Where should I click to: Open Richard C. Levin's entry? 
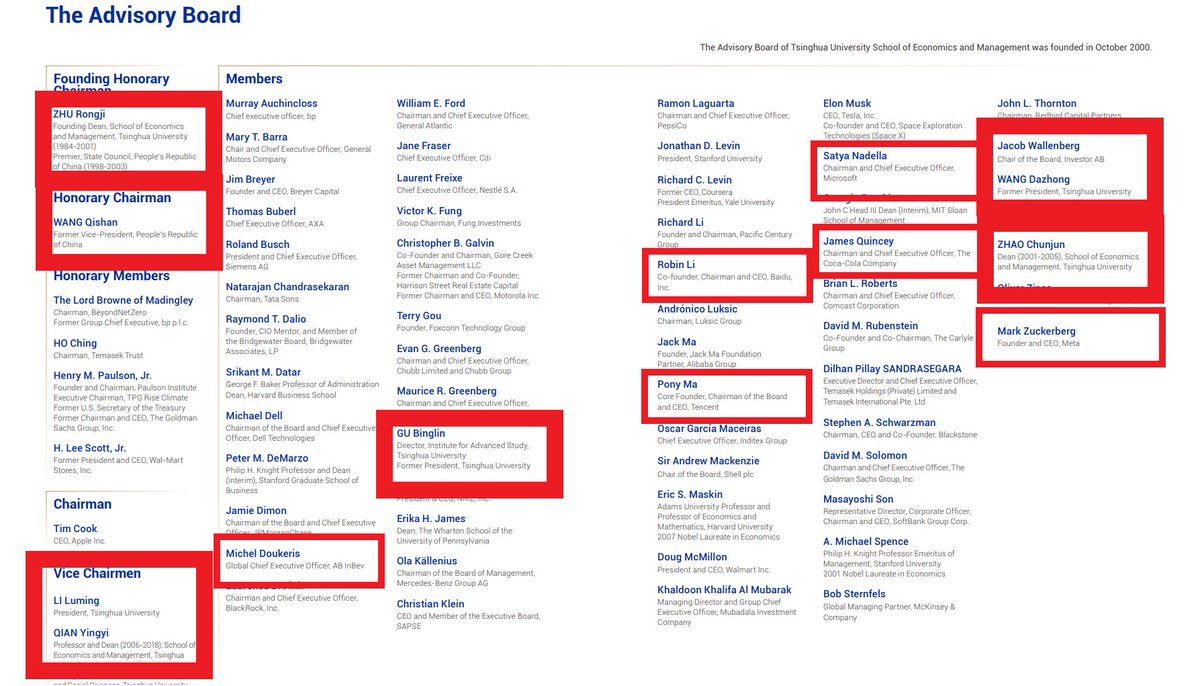[x=694, y=180]
